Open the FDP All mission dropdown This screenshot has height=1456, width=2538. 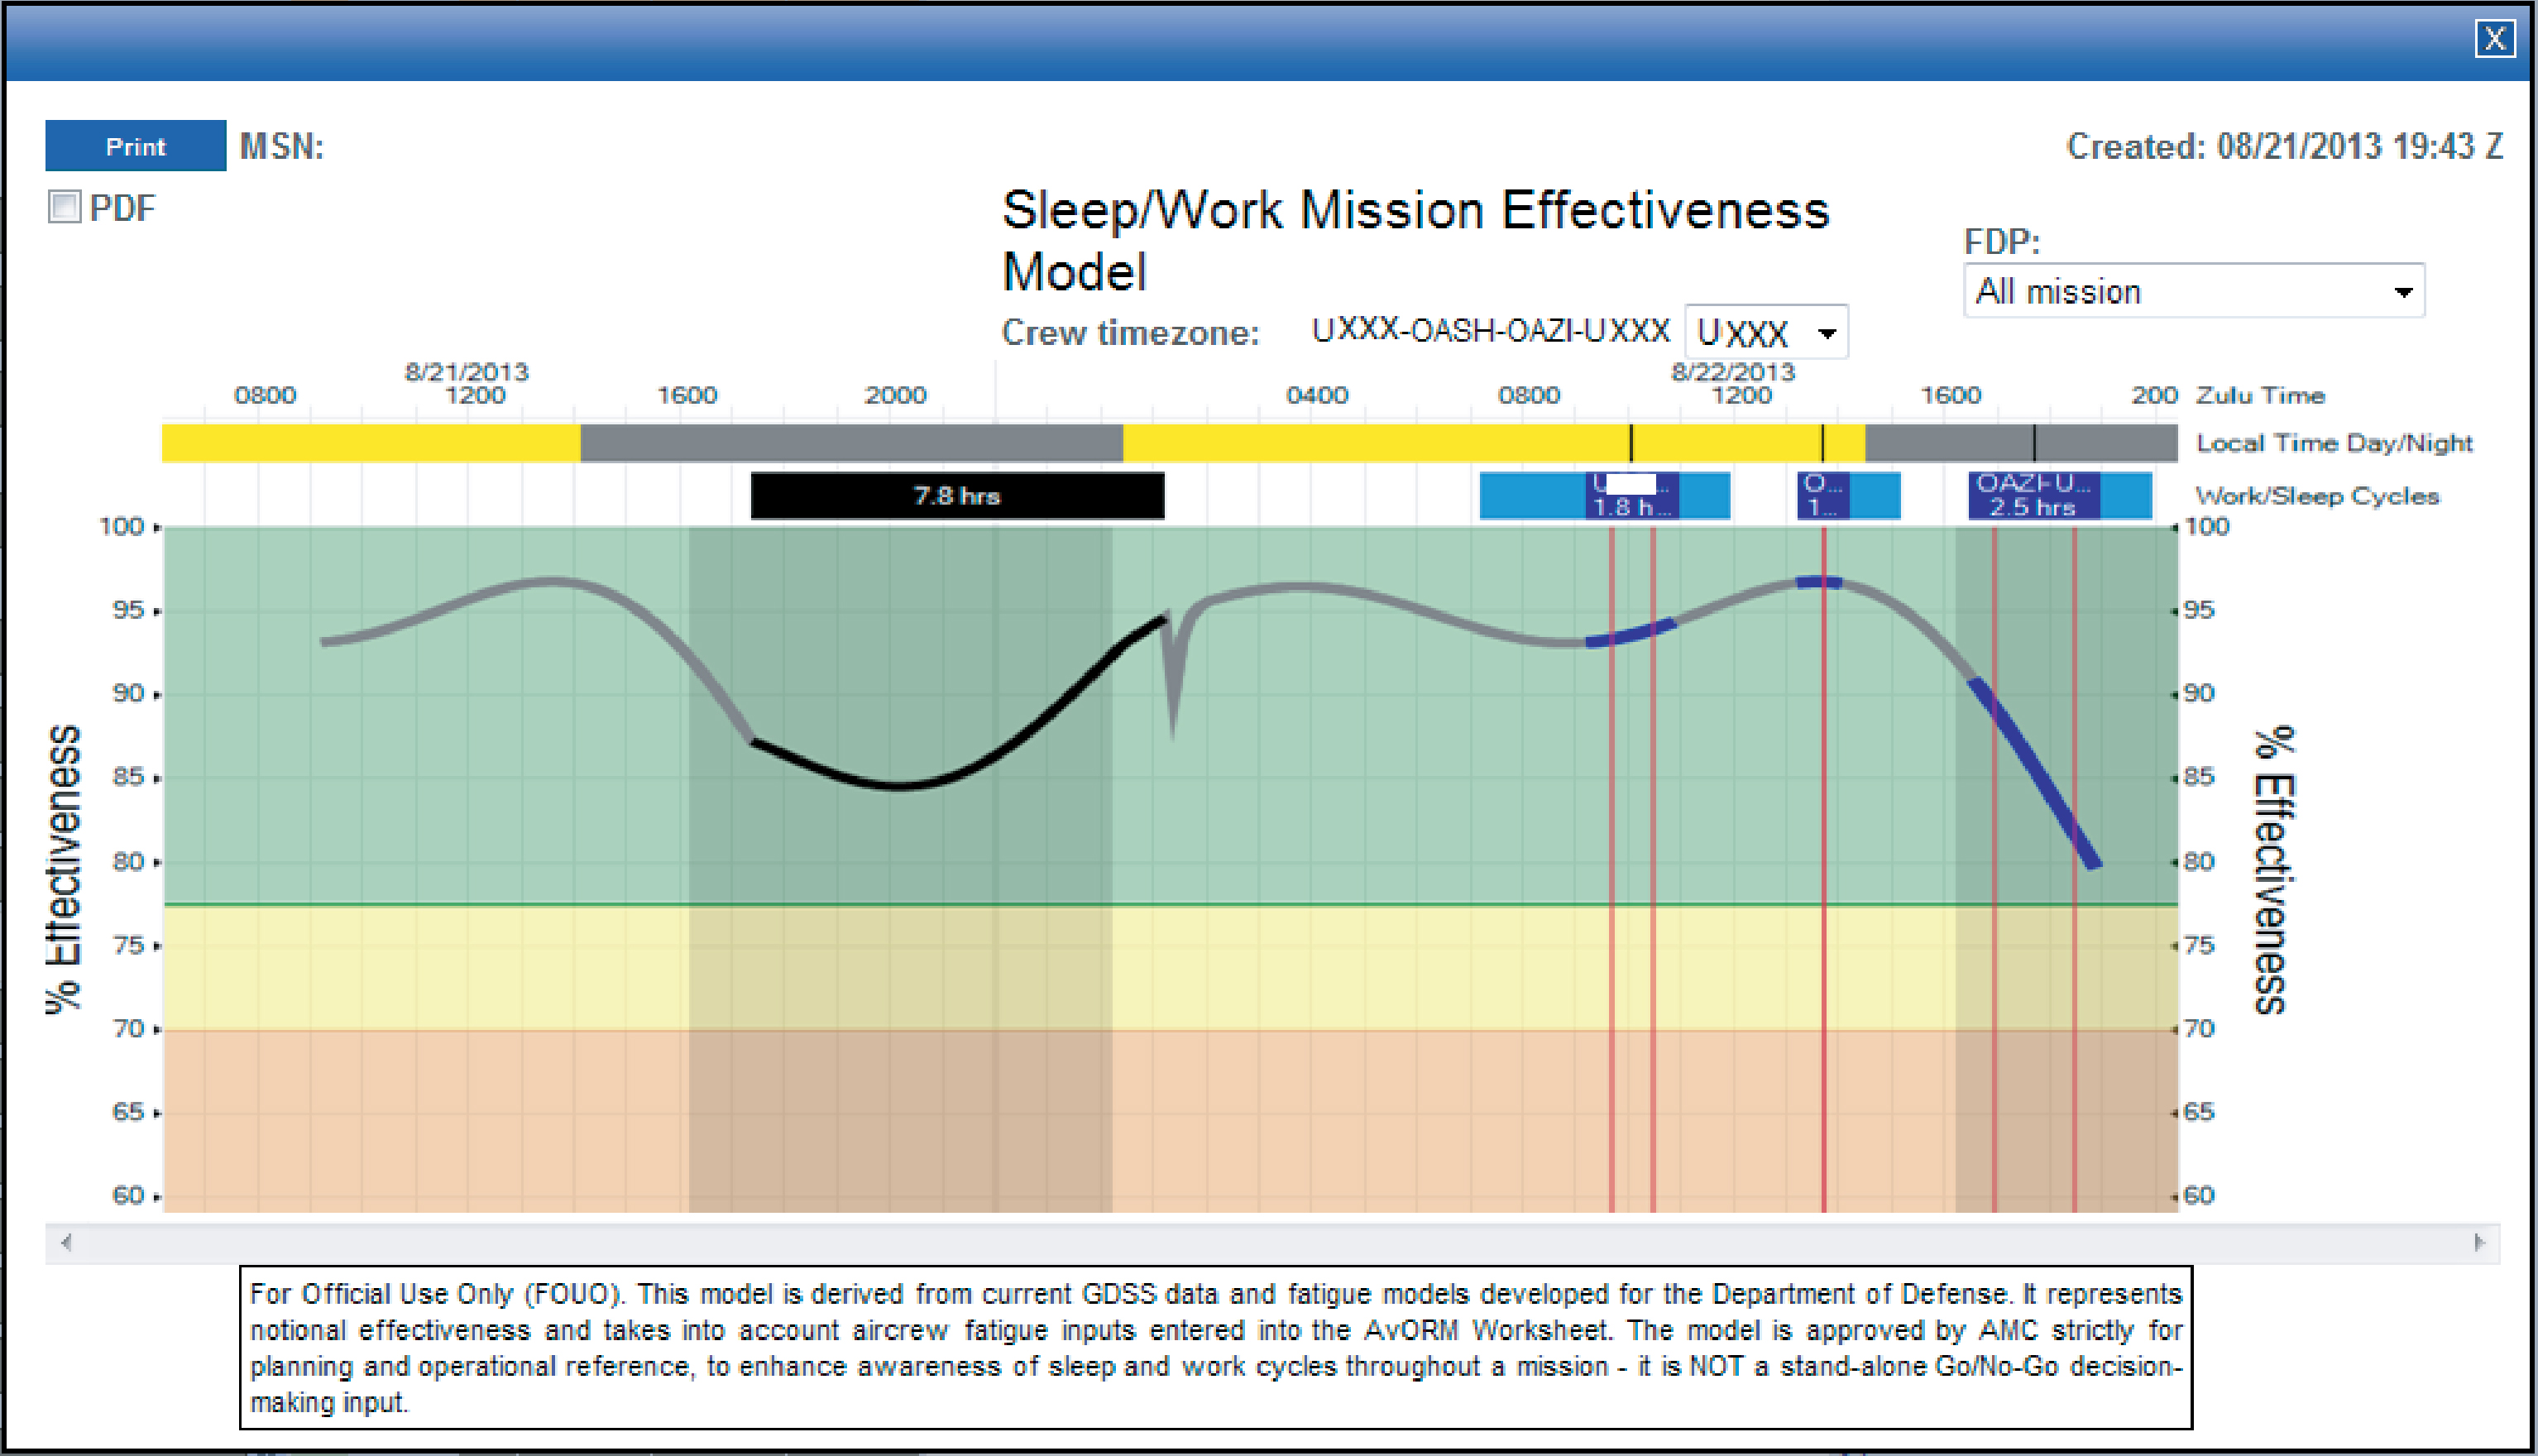coord(2193,291)
